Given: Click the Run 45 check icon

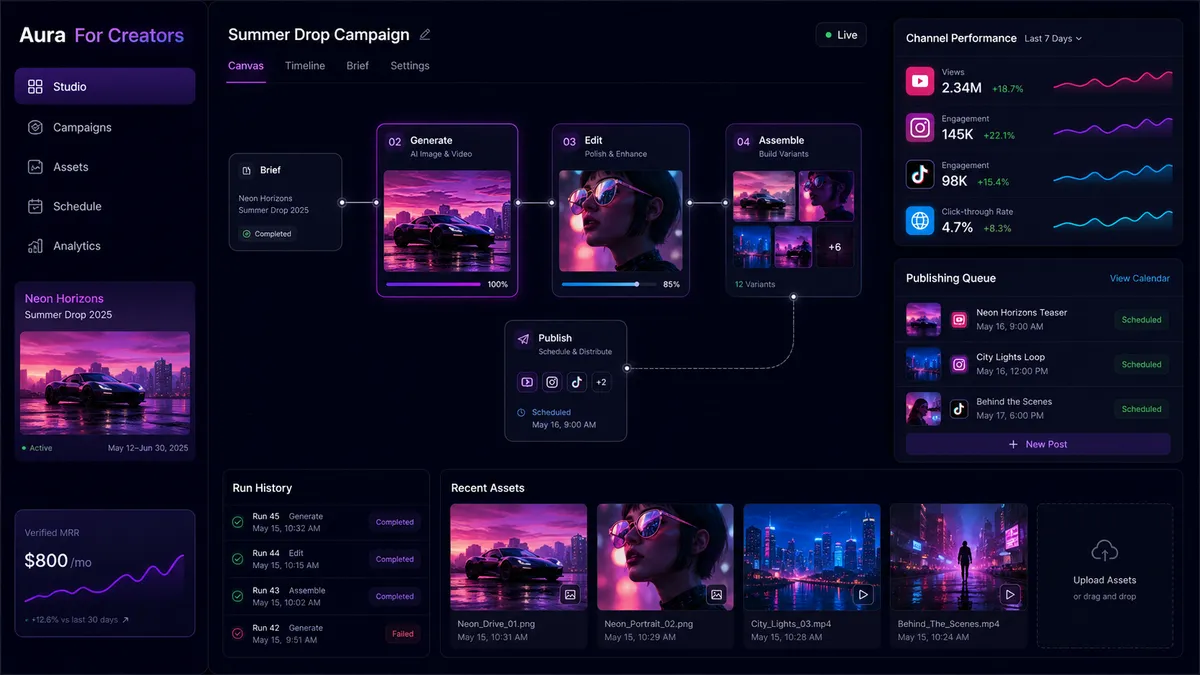Looking at the screenshot, I should 238,522.
